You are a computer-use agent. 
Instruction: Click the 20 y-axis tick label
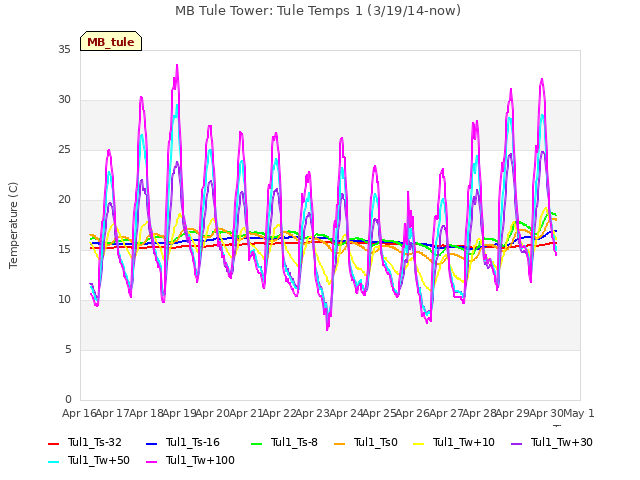tap(64, 200)
